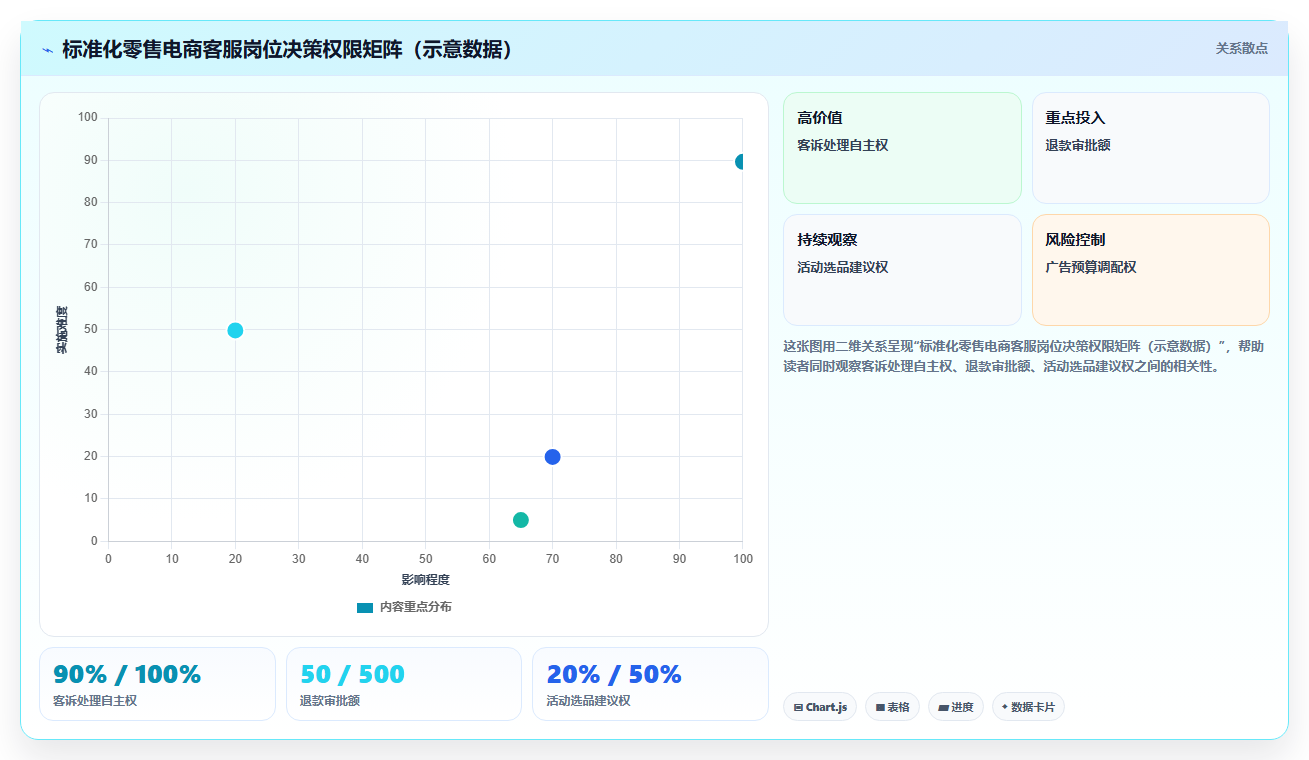Click the 内容重点分布 legend label
This screenshot has width=1309, height=760.
click(x=415, y=607)
